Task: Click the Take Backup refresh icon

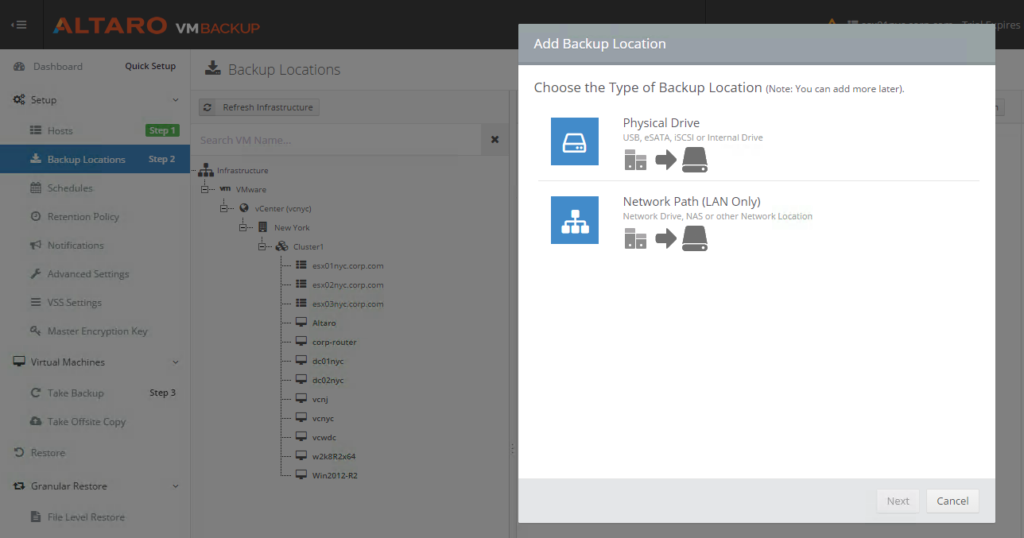Action: pyautogui.click(x=35, y=393)
